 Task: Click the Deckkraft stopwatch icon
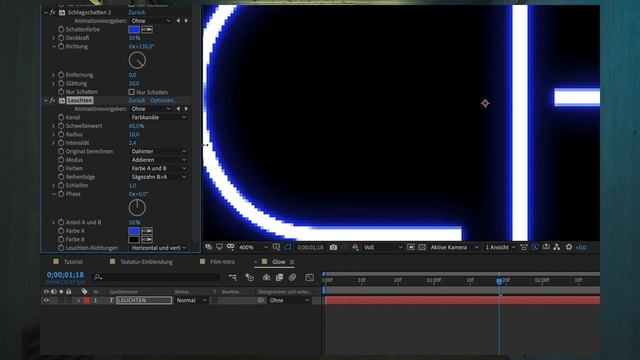61,38
